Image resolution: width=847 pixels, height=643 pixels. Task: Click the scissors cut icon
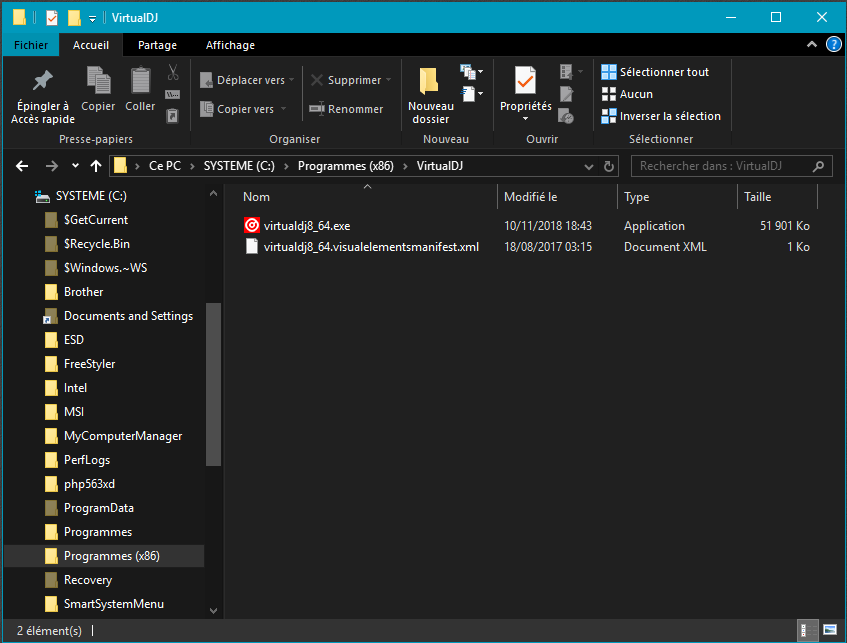173,72
